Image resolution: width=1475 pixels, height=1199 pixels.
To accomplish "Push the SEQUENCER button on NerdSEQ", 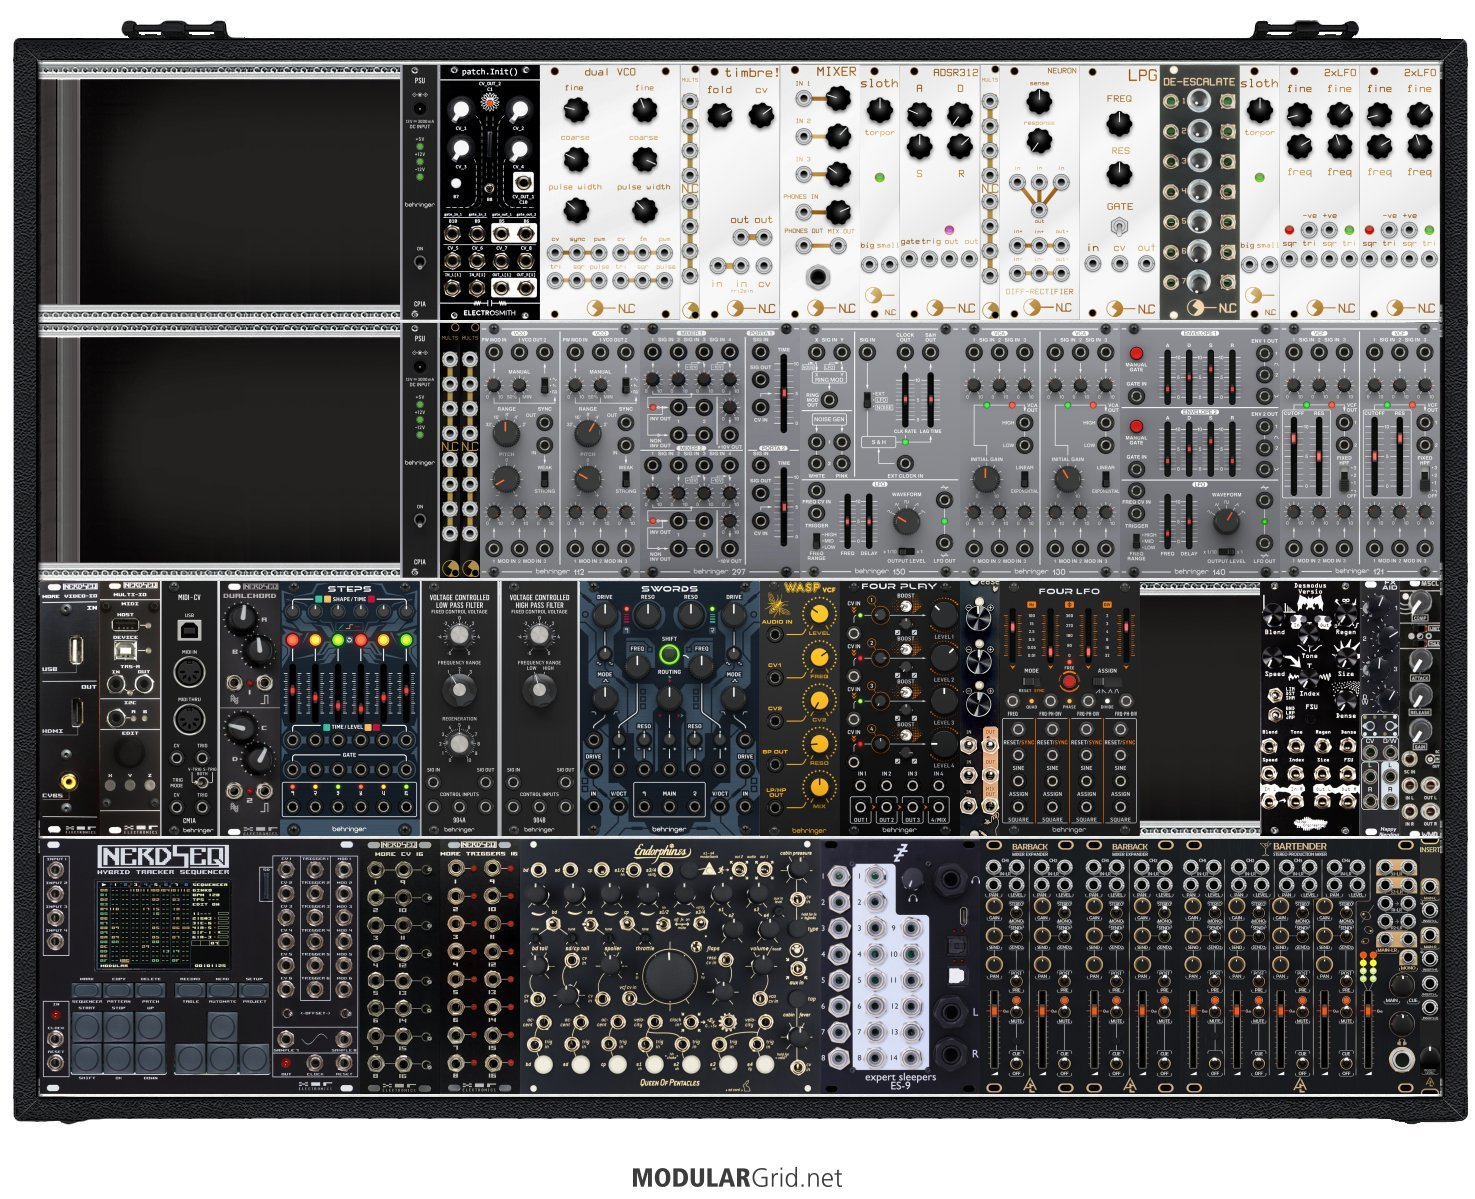I will (86, 989).
